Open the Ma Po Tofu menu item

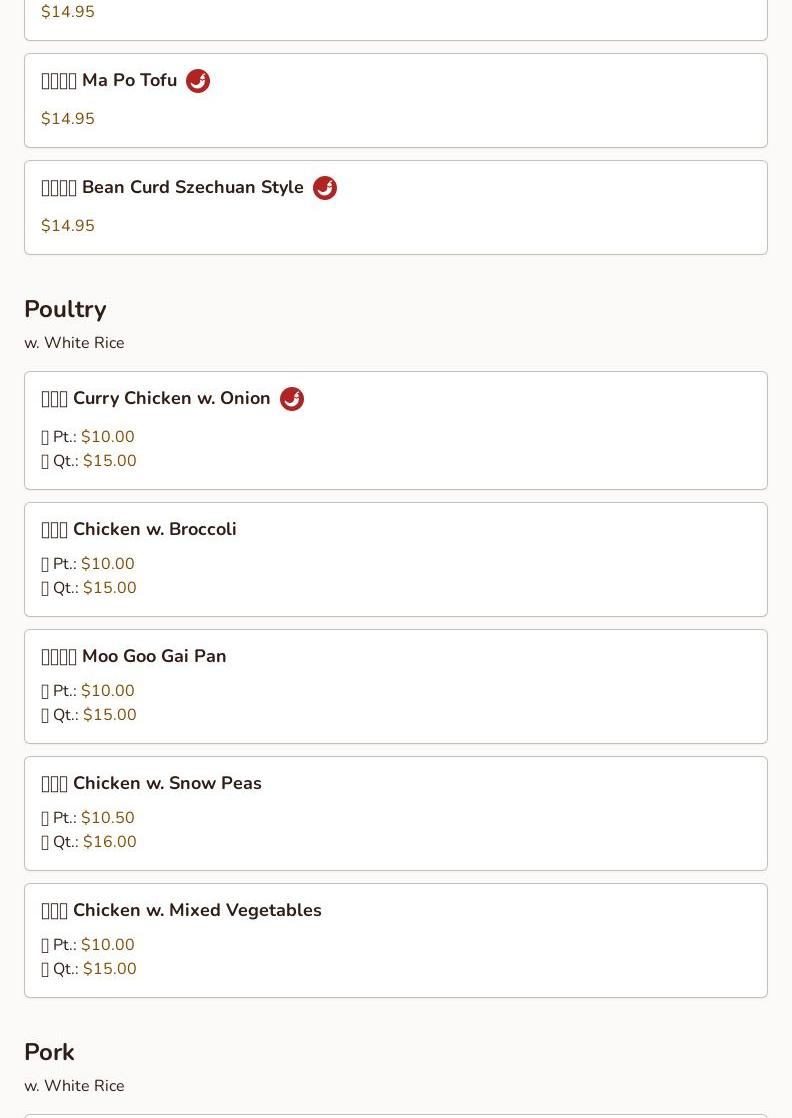tap(128, 81)
